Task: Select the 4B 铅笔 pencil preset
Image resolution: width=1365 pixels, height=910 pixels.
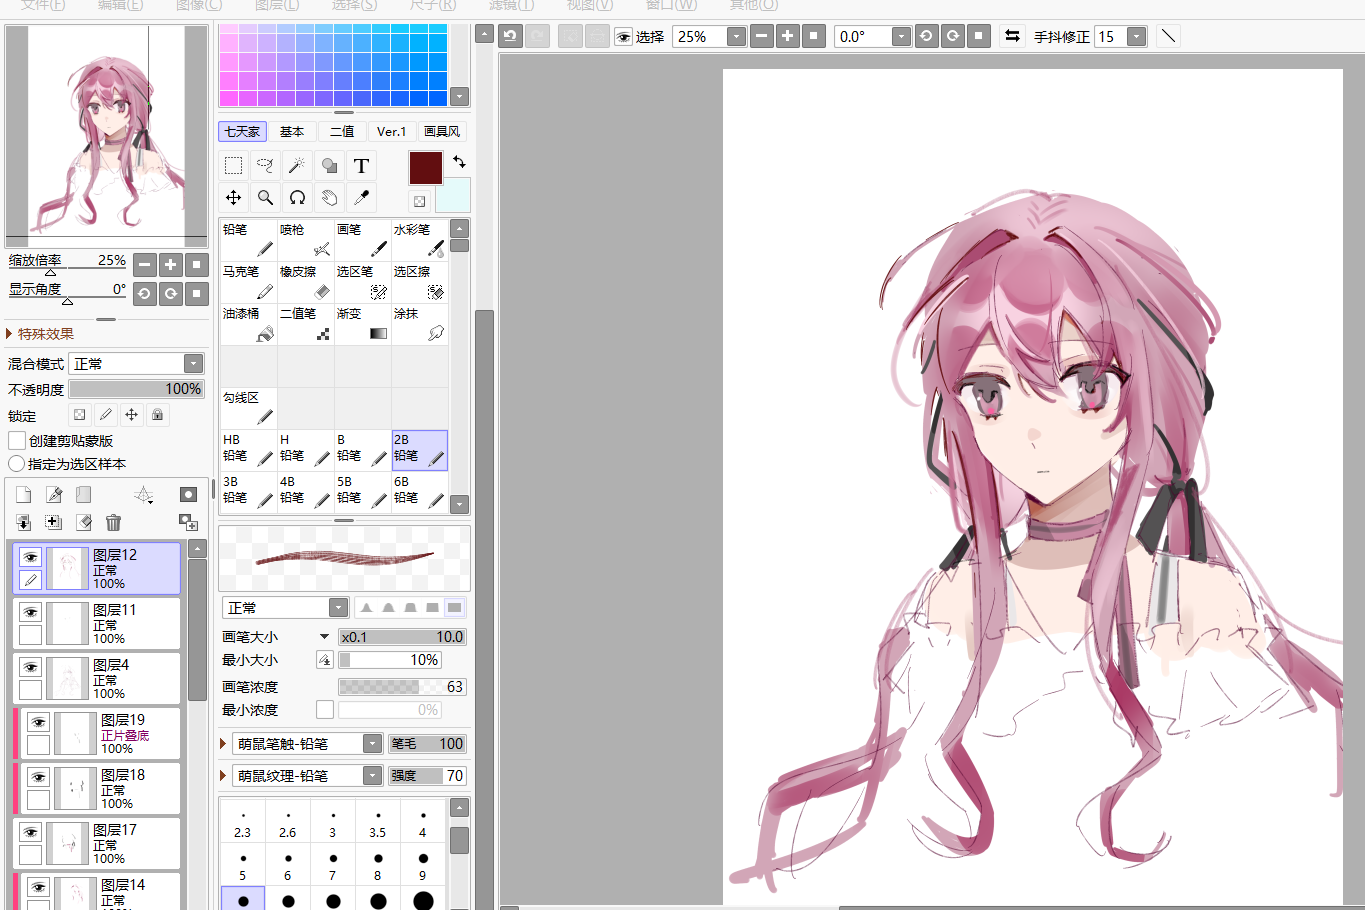Action: pos(305,492)
